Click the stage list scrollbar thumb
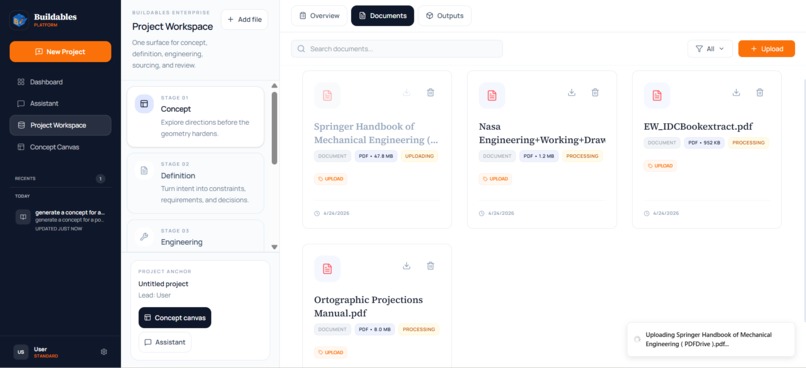The width and height of the screenshot is (806, 368). point(274,128)
